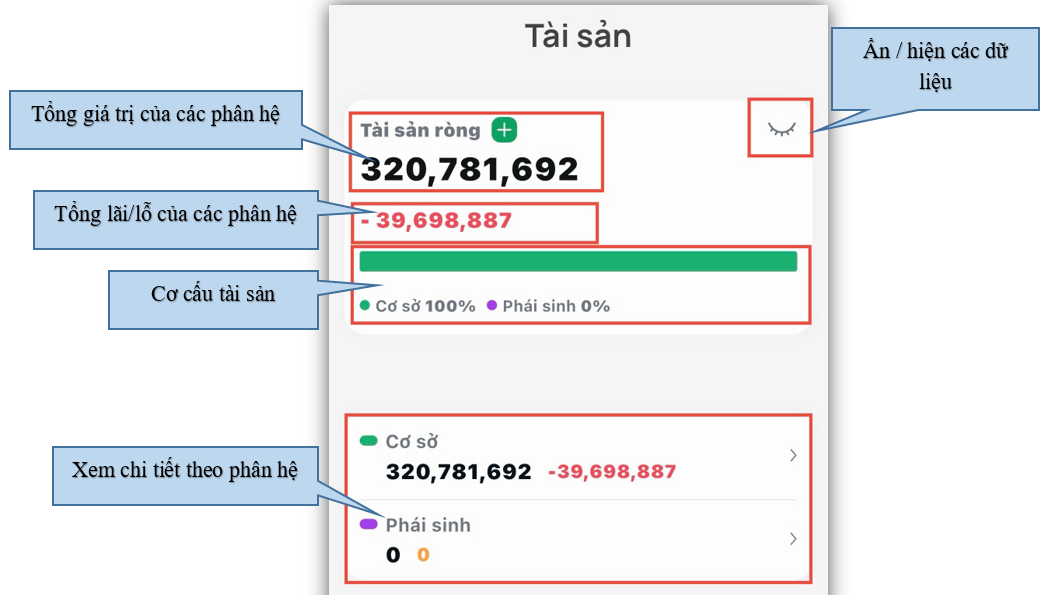Click the green plus icon beside Tài sản ròng
This screenshot has height=595, width=1043.
[x=504, y=130]
